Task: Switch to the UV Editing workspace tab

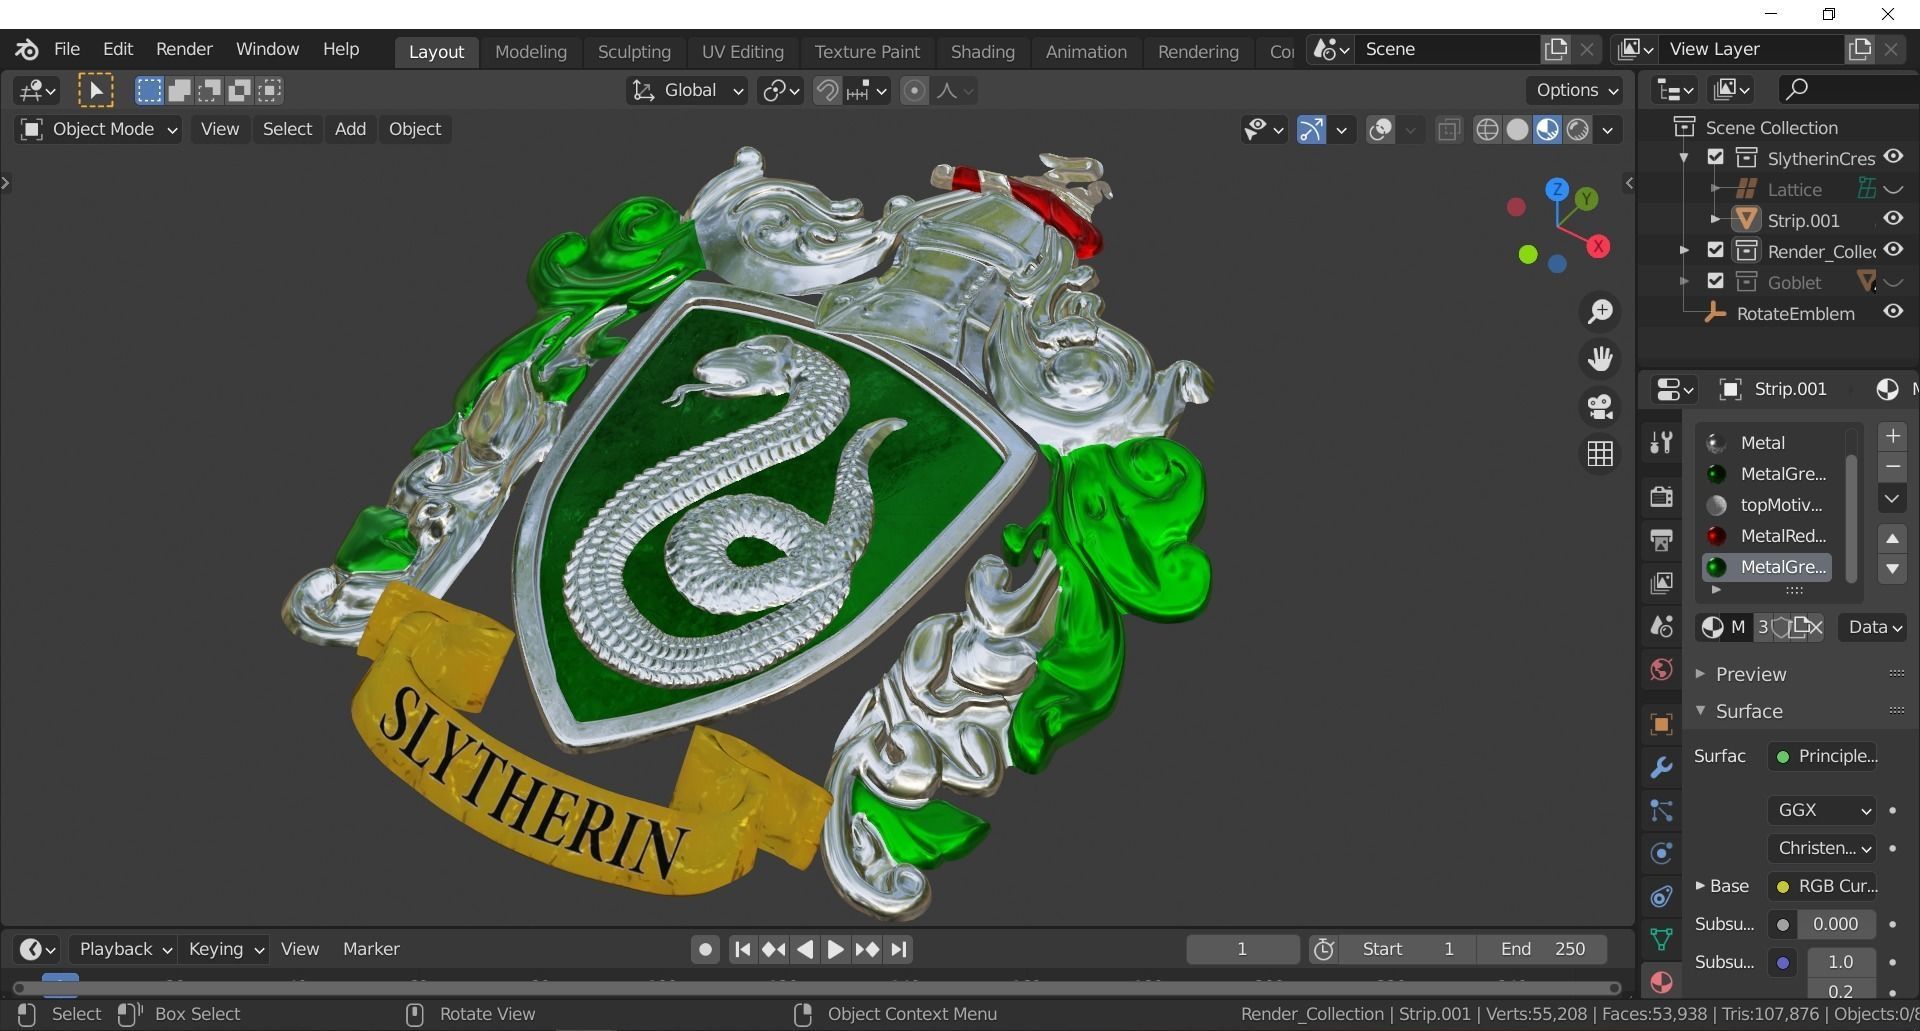Action: [x=742, y=51]
